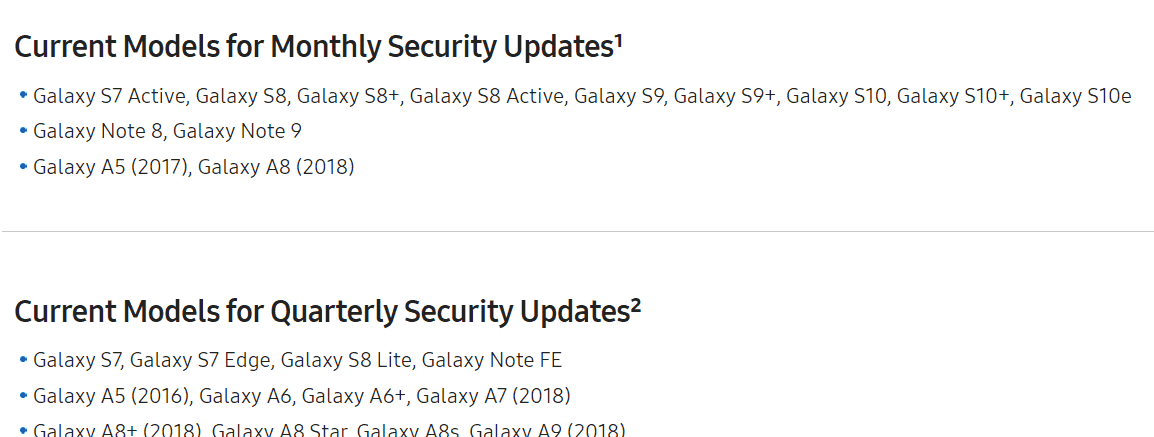Click the bullet before Galaxy Note 8

click(x=23, y=131)
